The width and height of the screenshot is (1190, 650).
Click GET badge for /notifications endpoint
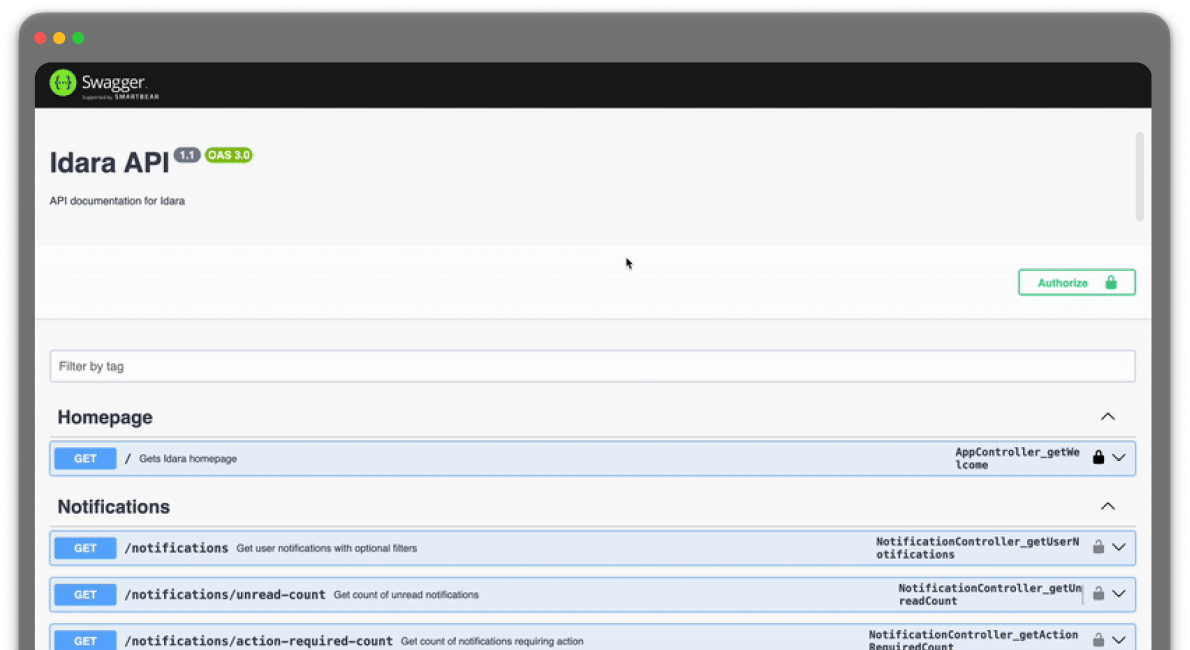coord(85,548)
